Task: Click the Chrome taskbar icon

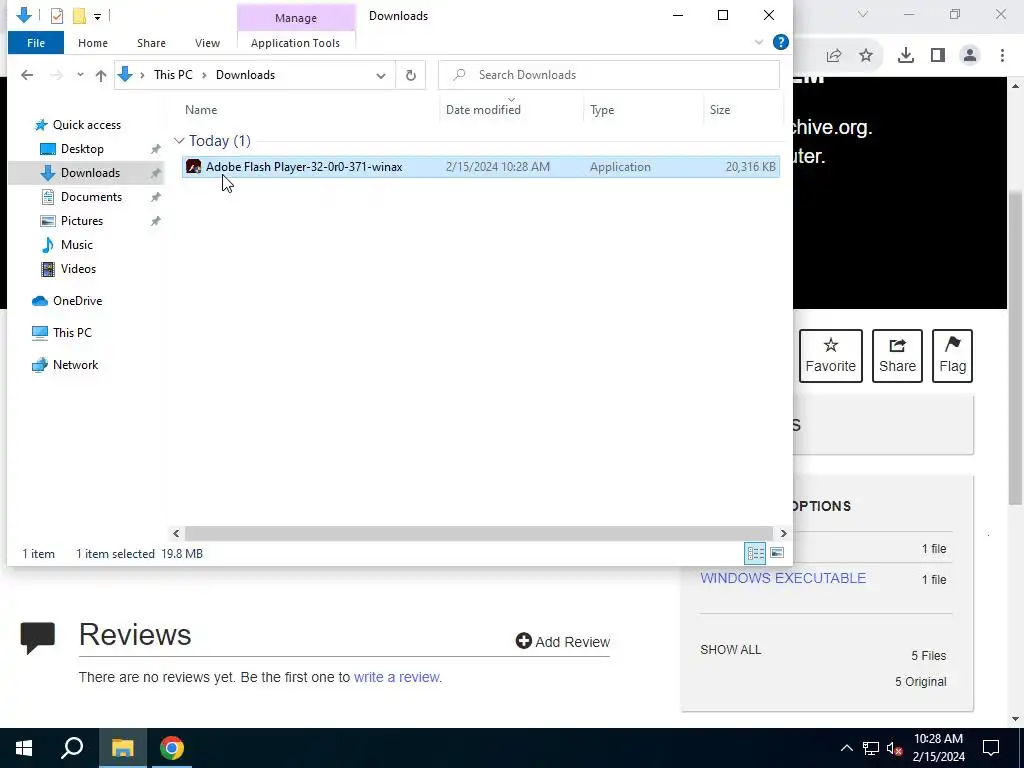Action: tap(172, 748)
